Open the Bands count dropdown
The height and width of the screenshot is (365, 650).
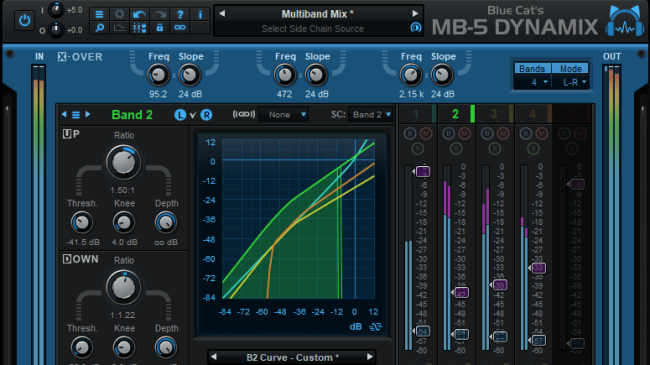533,83
